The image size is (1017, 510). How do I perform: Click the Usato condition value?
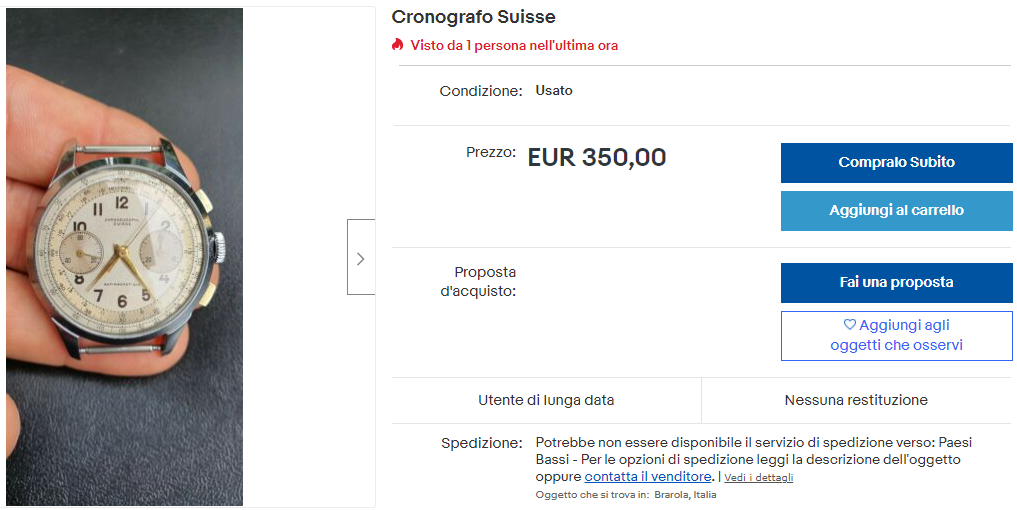coord(554,91)
